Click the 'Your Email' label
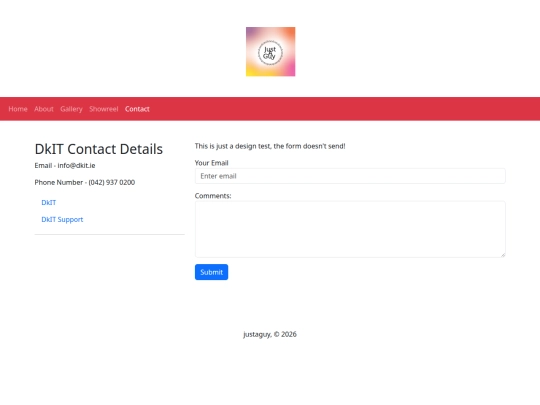The width and height of the screenshot is (540, 405). pos(211,163)
